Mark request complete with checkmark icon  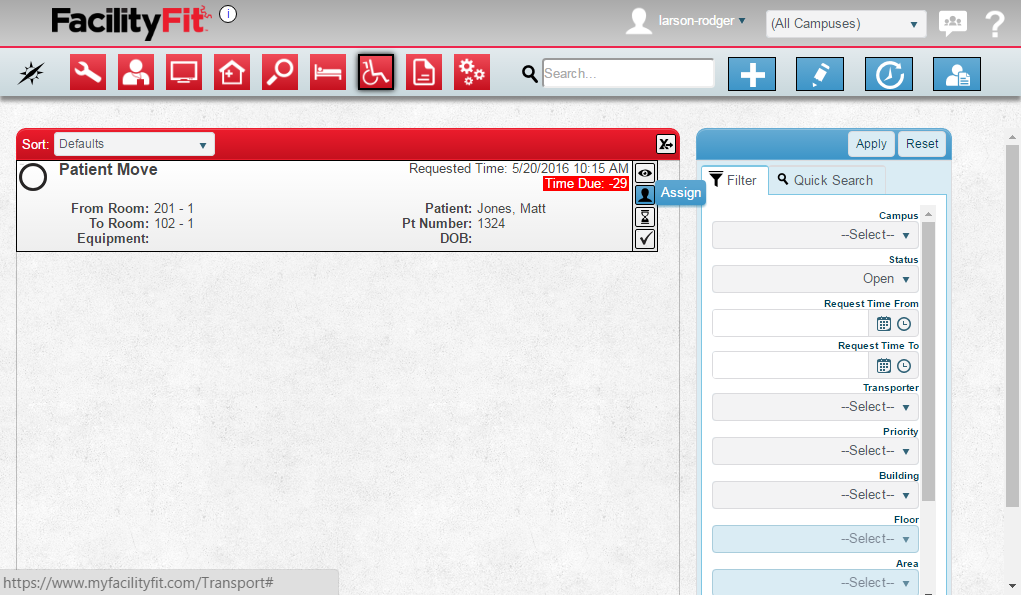pyautogui.click(x=645, y=239)
